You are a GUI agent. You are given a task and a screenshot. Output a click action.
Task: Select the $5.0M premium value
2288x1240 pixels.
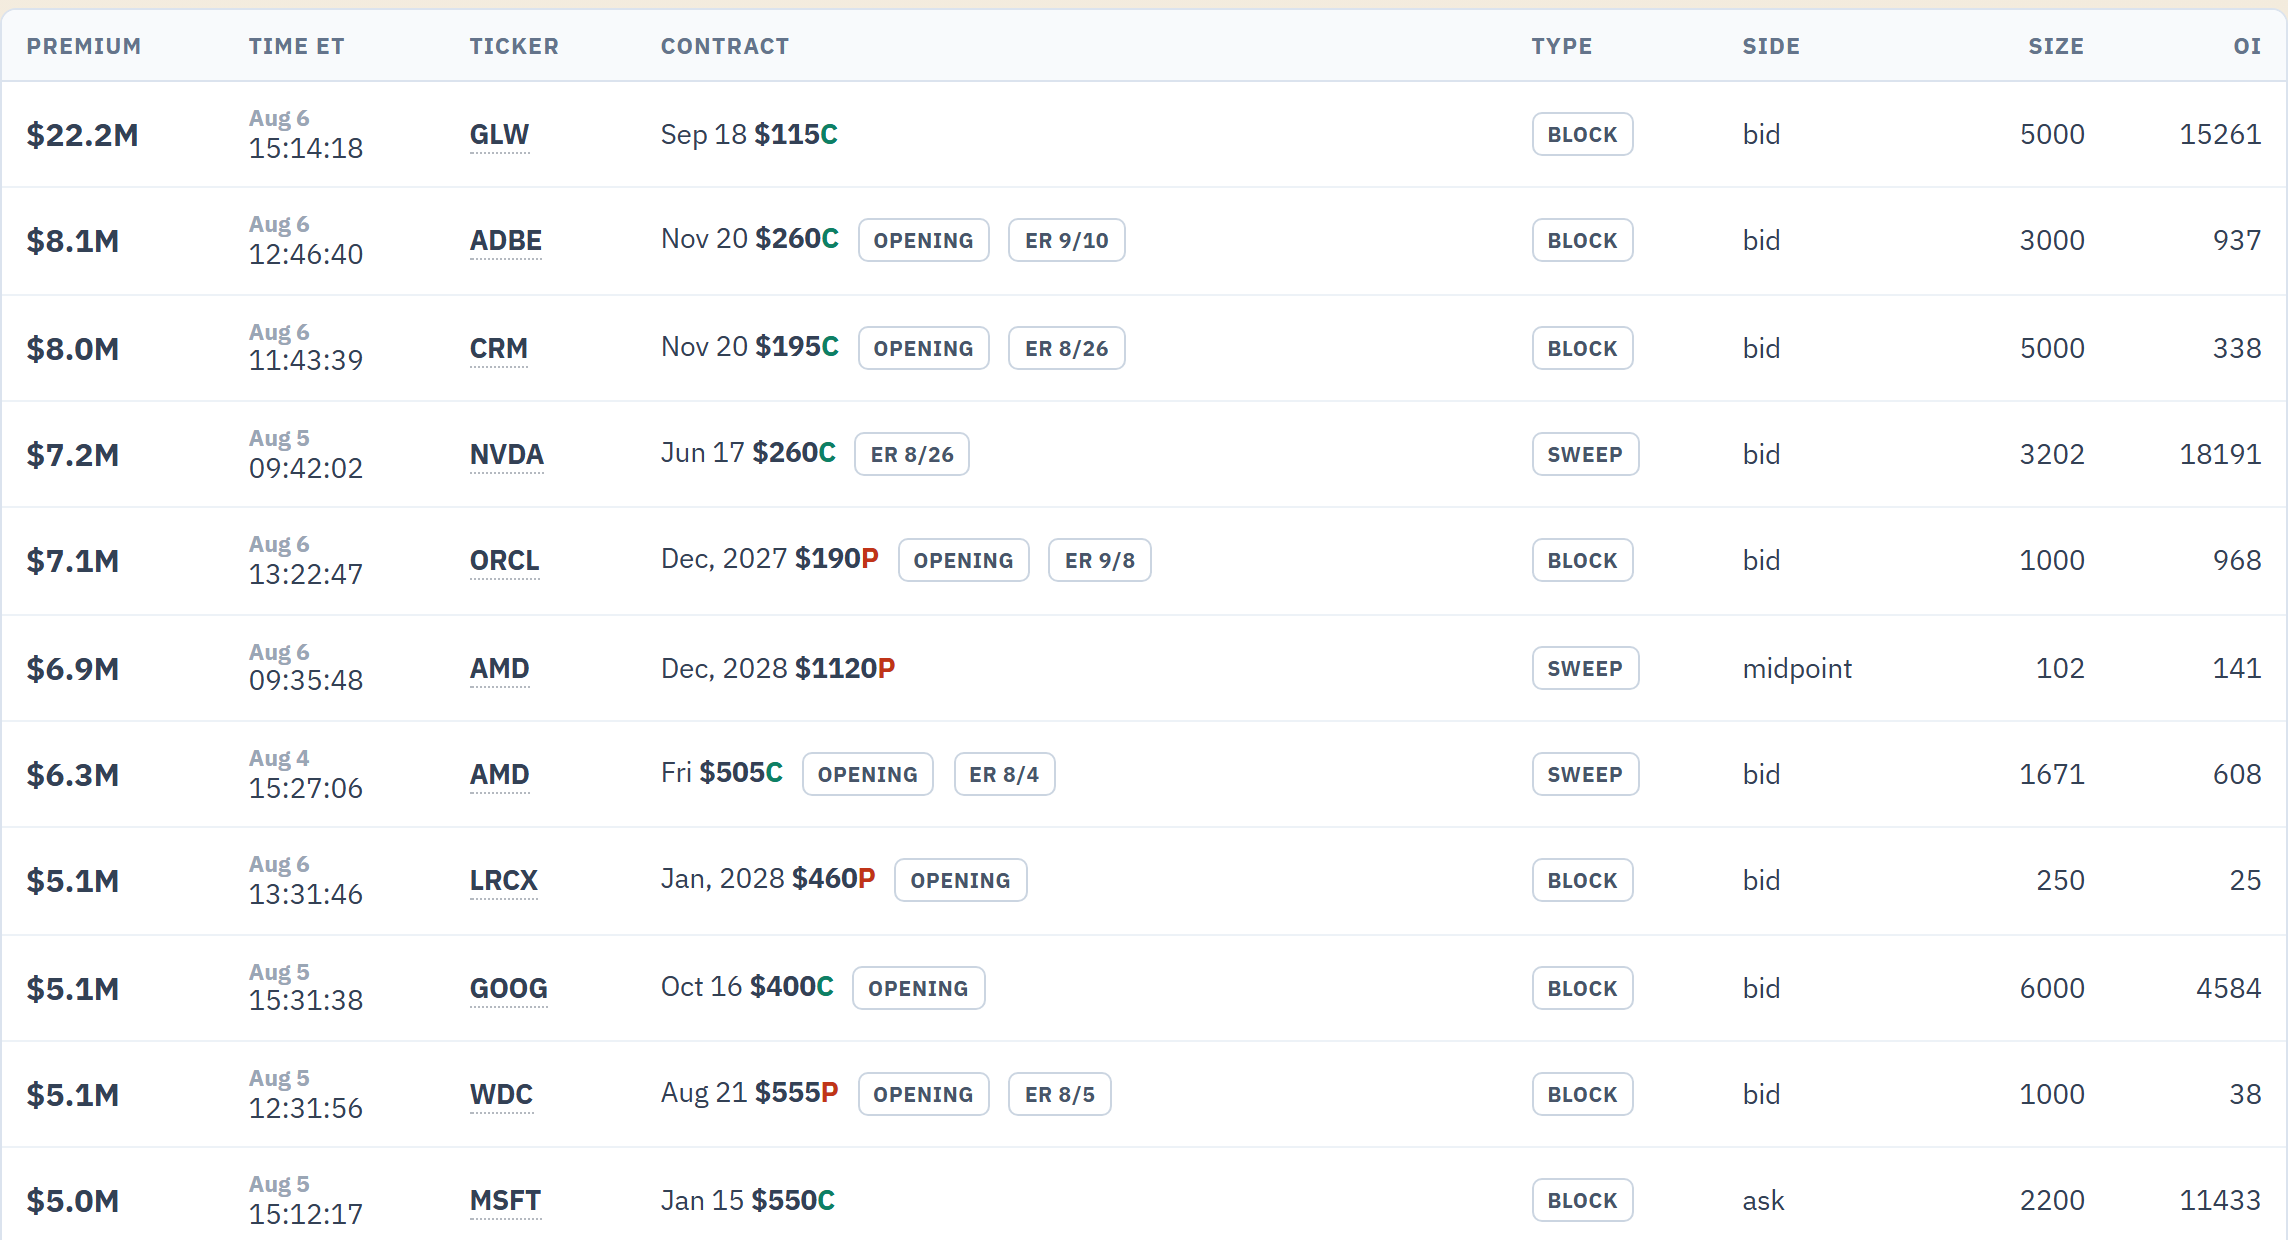pos(73,1201)
